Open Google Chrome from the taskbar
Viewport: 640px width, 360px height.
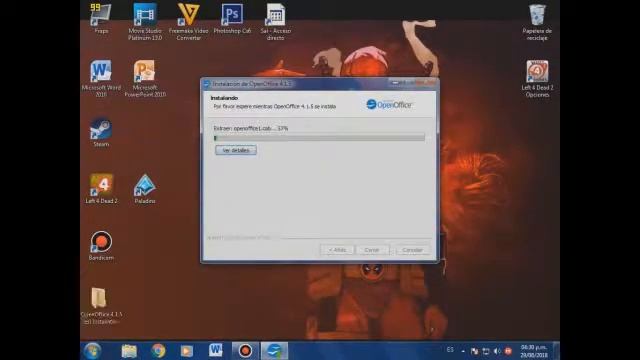pyautogui.click(x=158, y=351)
